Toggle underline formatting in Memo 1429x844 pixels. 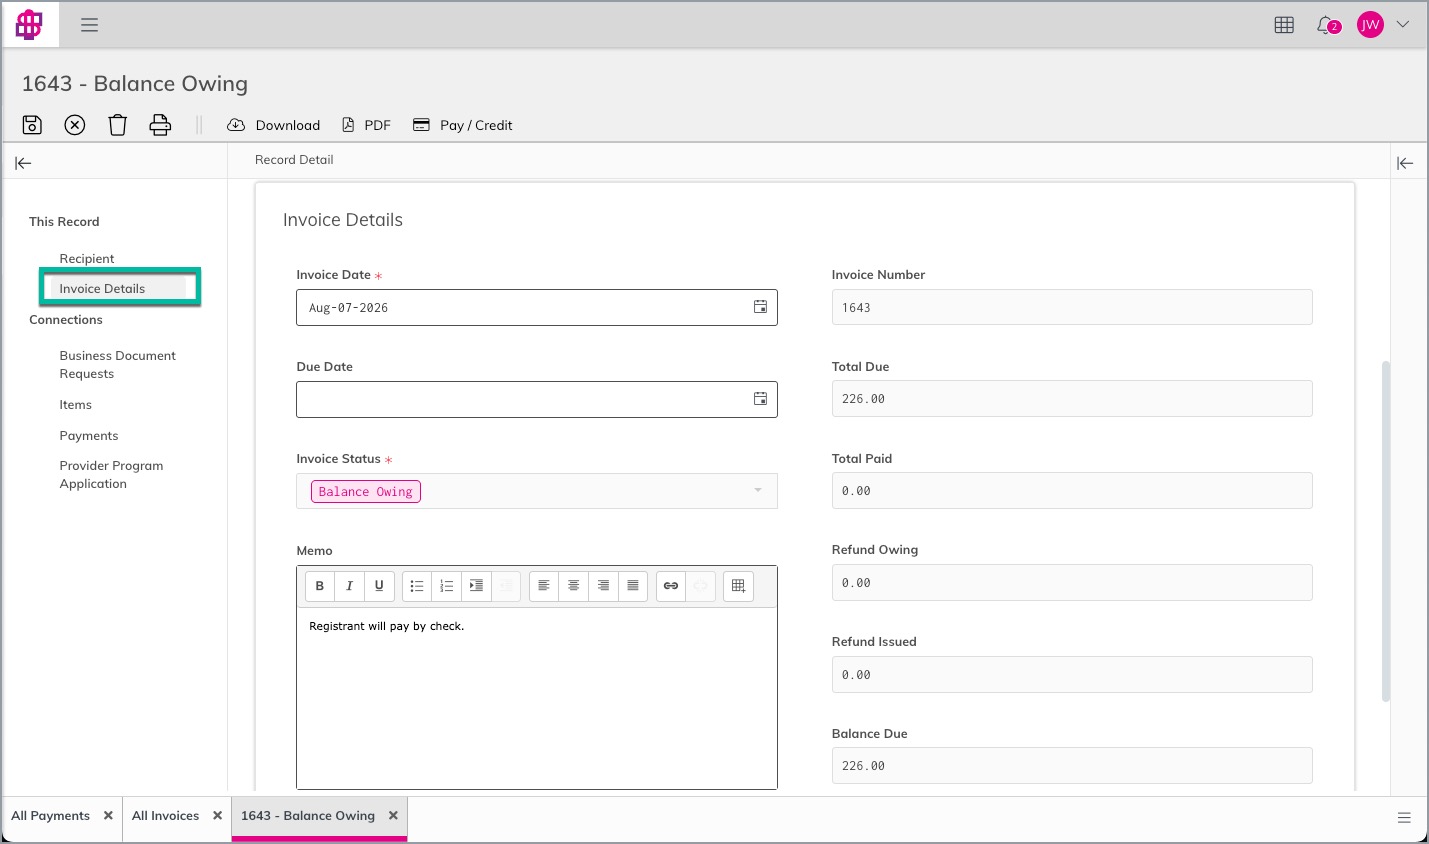point(379,586)
